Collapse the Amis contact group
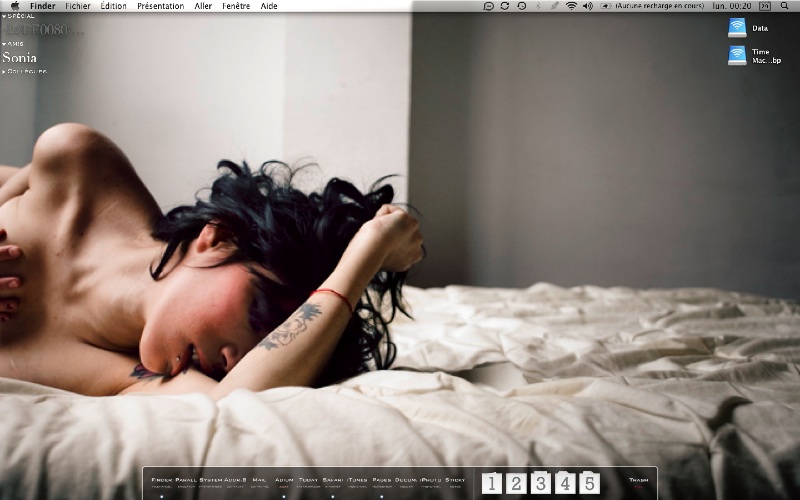The image size is (800, 500). pyautogui.click(x=4, y=44)
